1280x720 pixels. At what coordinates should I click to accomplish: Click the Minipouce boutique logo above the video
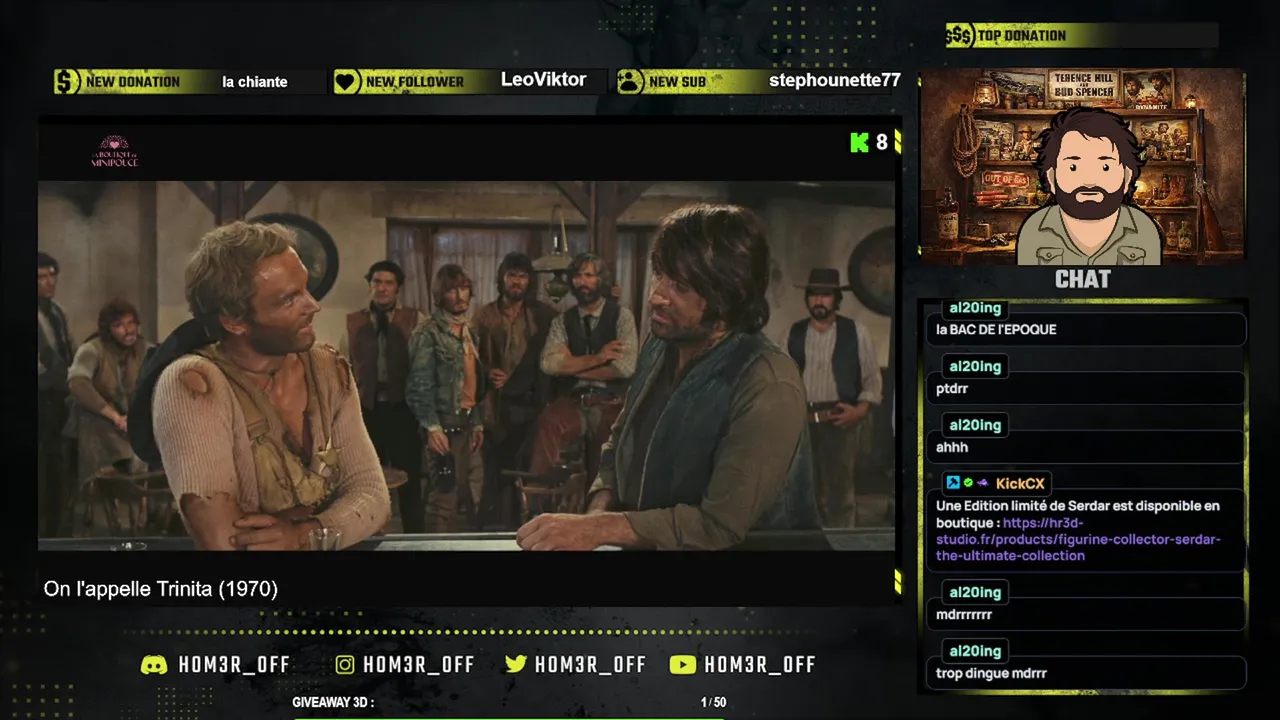point(114,151)
